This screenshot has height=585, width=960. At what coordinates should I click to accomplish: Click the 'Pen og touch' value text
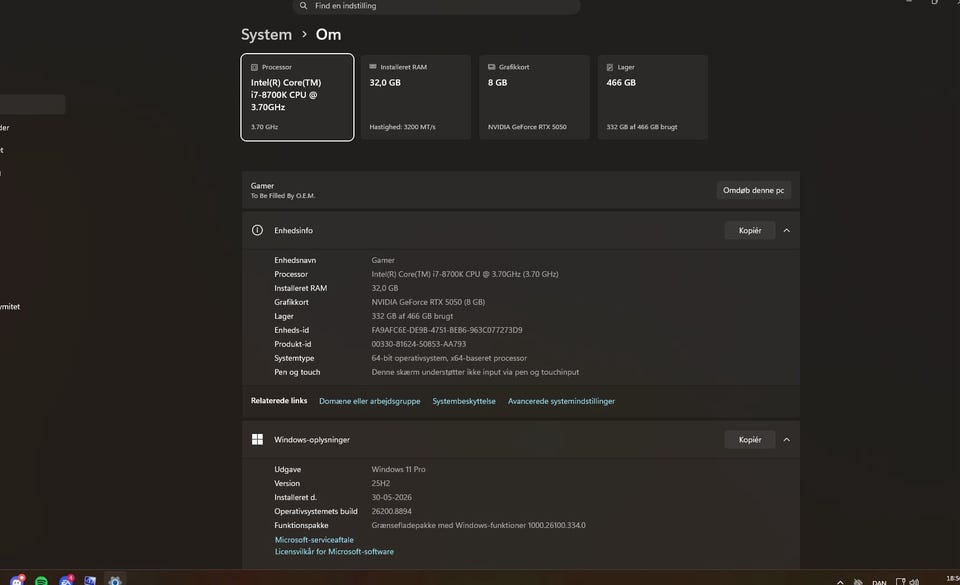coord(475,372)
